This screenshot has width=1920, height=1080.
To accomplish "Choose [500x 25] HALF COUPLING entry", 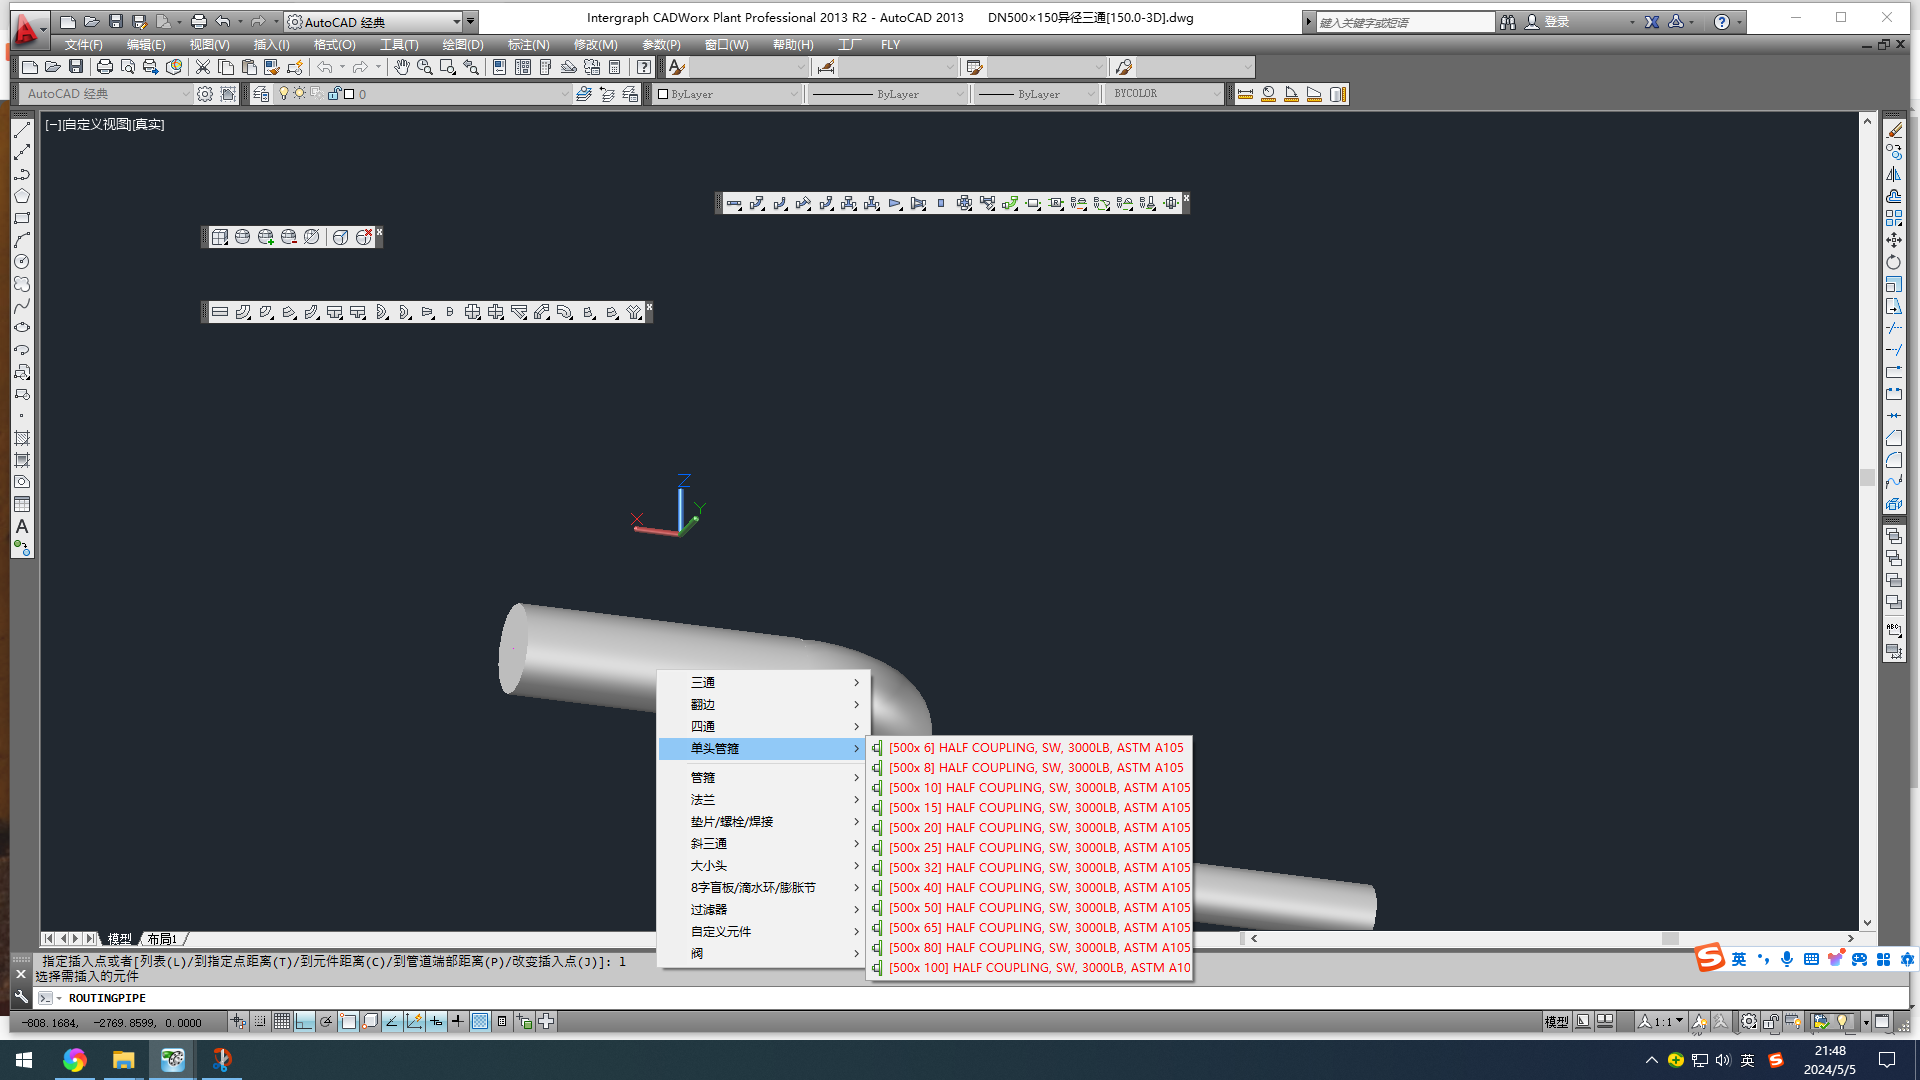I will coord(1030,848).
